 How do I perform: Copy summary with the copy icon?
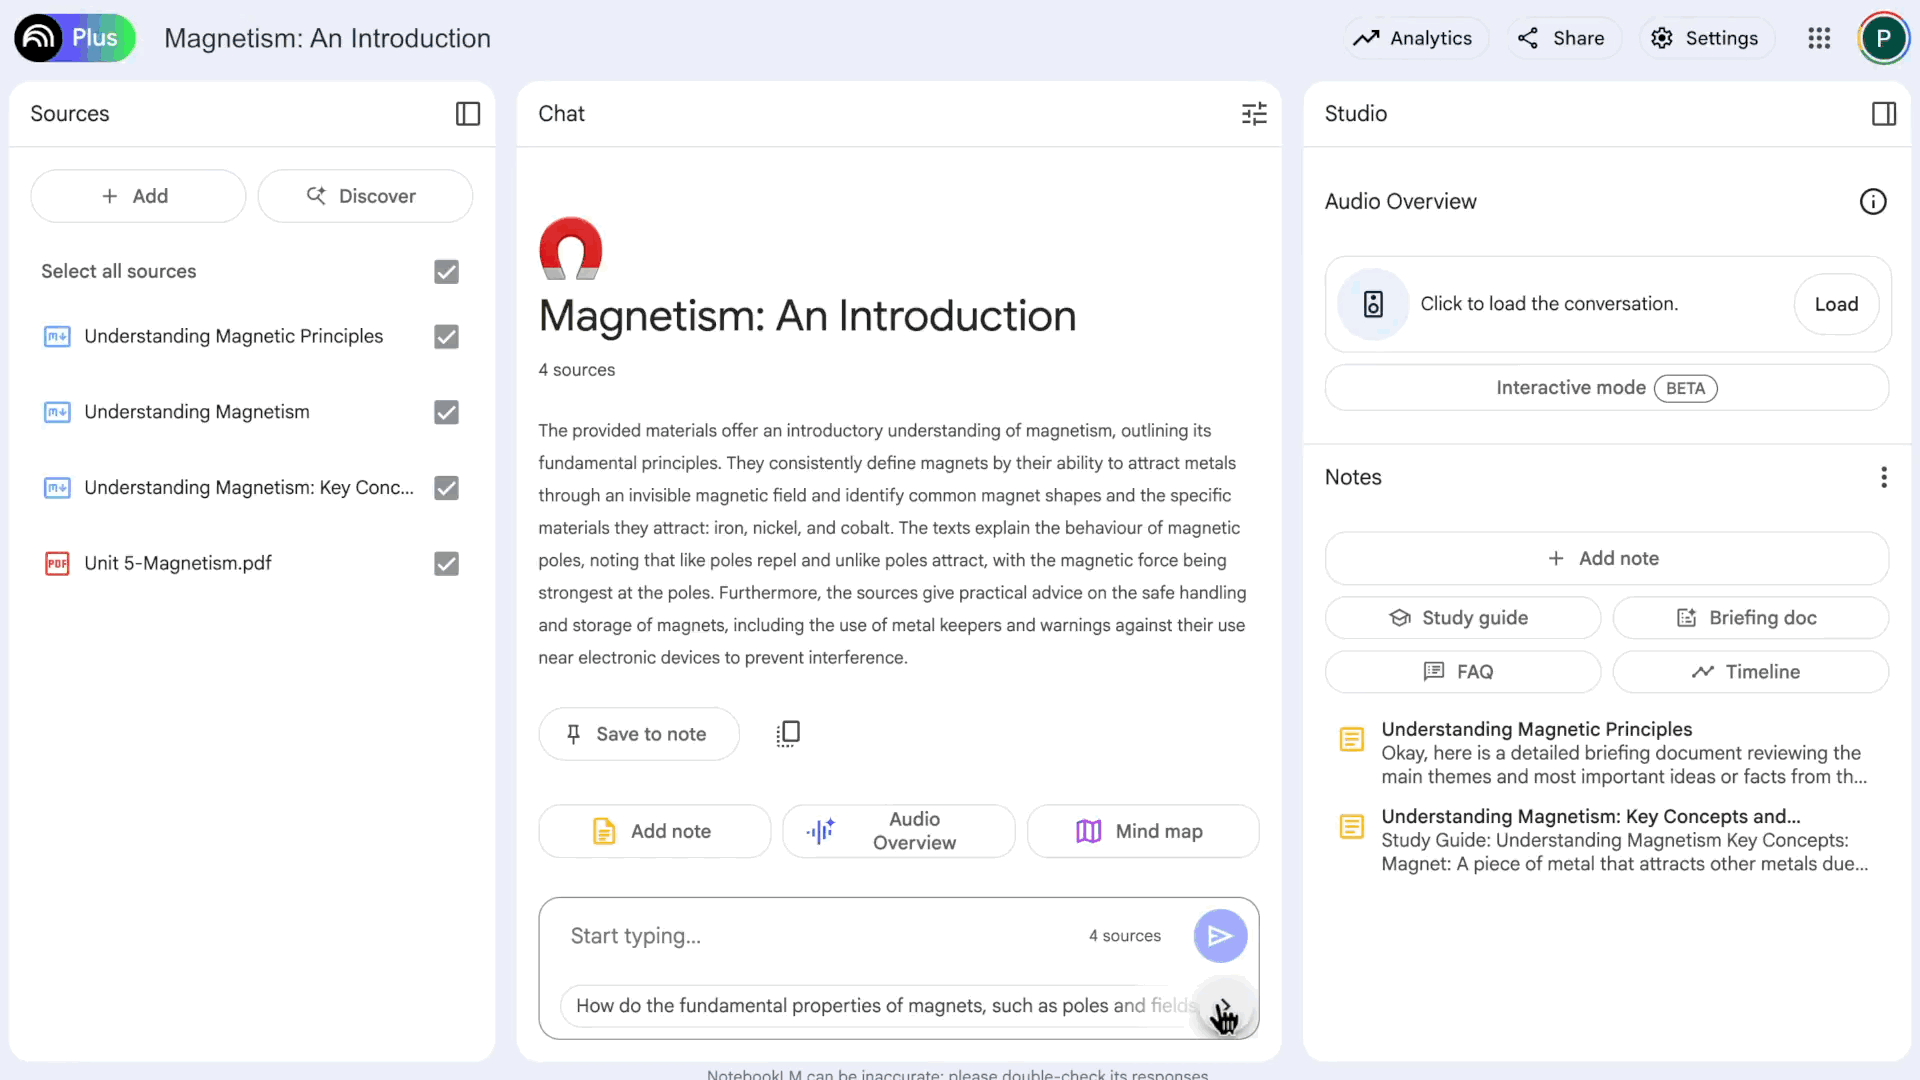788,734
